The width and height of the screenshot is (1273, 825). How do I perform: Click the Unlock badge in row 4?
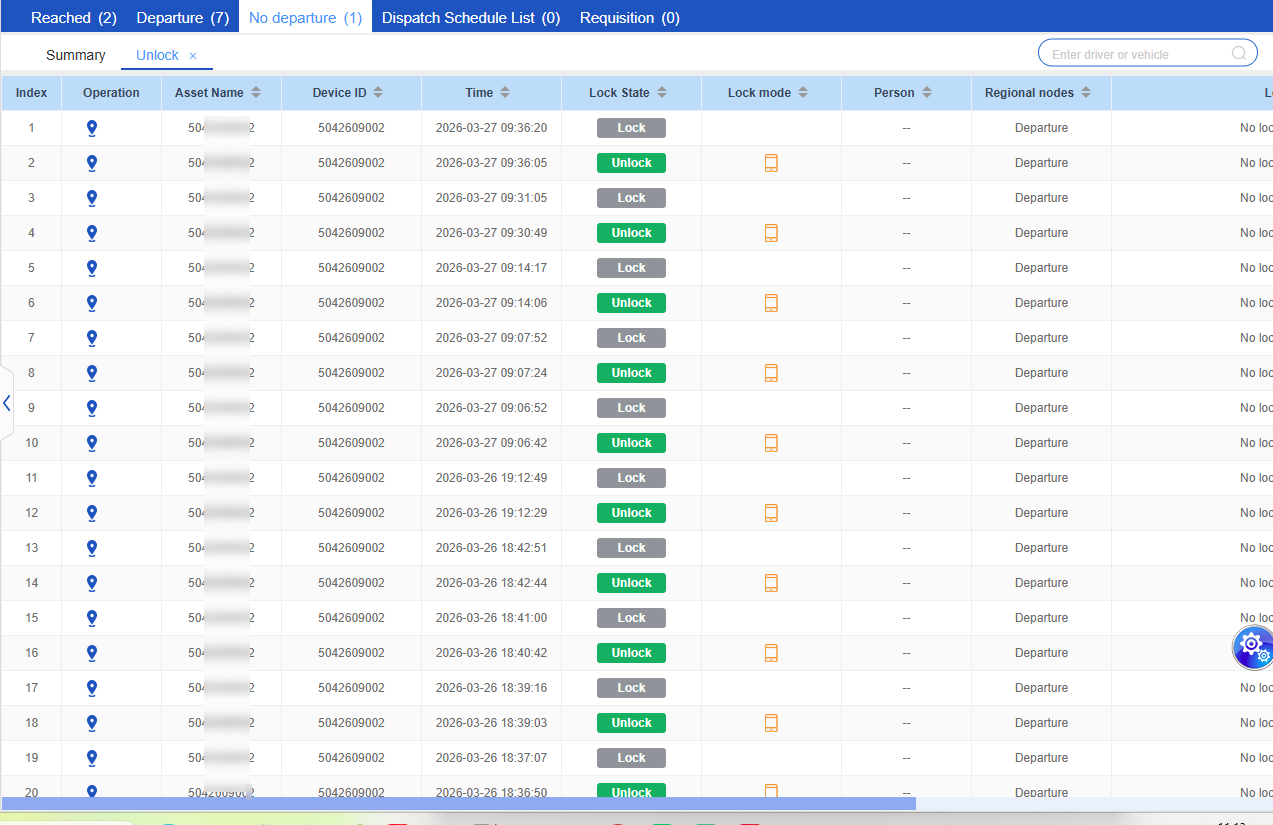[x=631, y=233]
